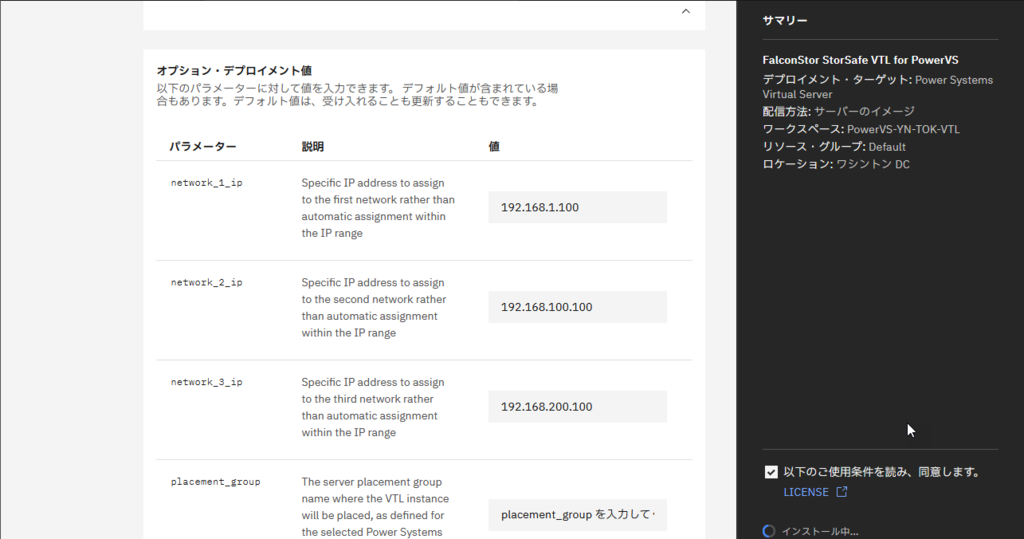Select the network_2_ip parameter name
Screen dimensions: 1024x539
point(206,282)
